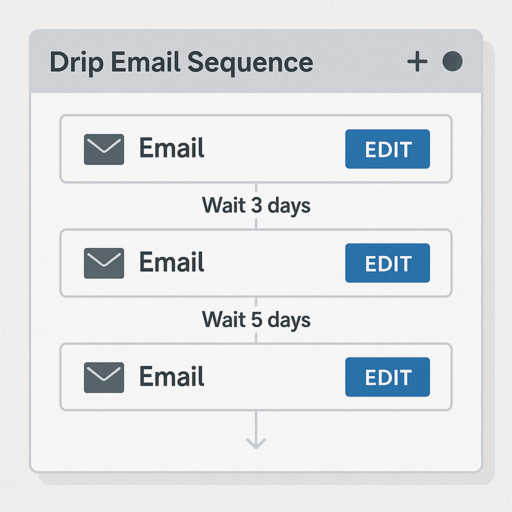
Task: Select the third email's envelope icon
Action: 104,377
